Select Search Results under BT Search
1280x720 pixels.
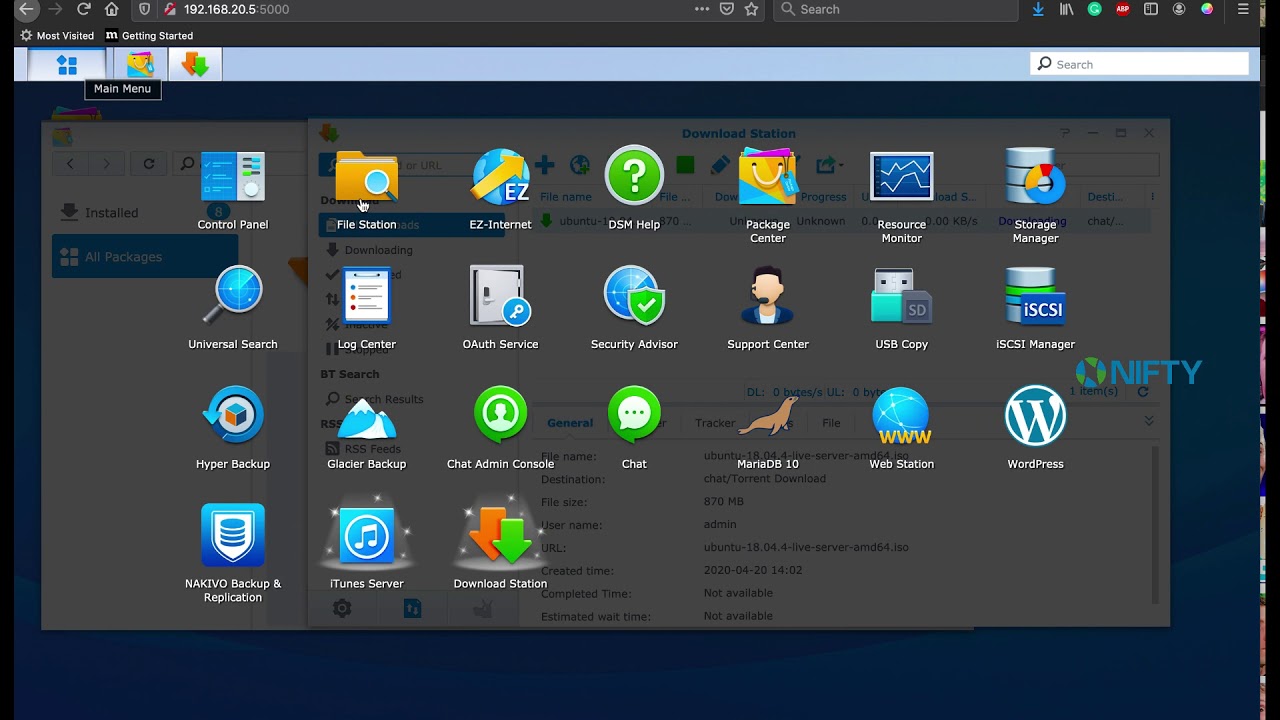[383, 399]
